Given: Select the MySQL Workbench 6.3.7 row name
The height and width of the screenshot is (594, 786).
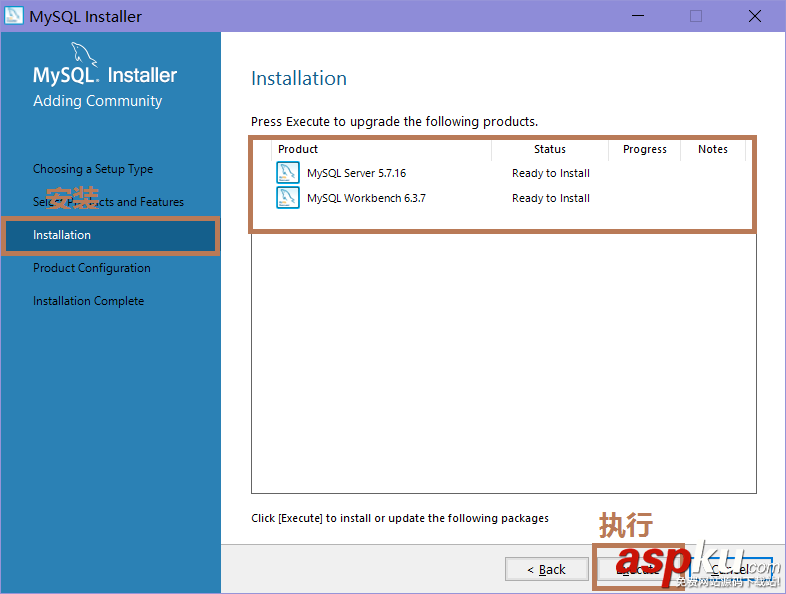Looking at the screenshot, I should tap(366, 198).
